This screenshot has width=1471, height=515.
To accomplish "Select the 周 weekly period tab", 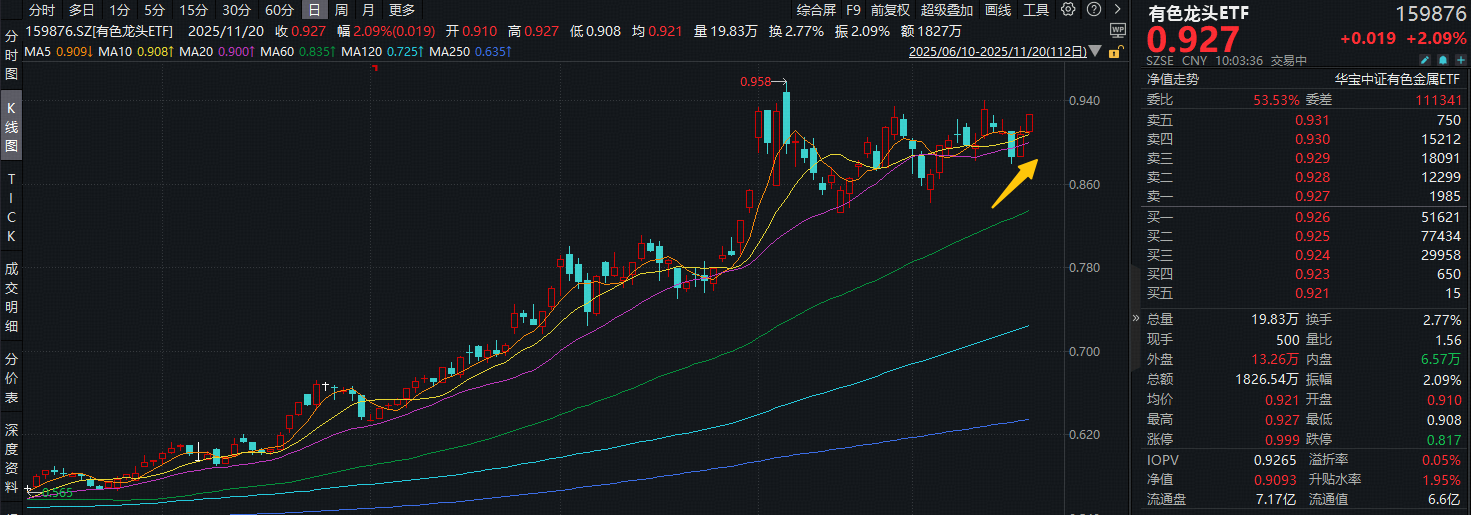I will (x=342, y=10).
